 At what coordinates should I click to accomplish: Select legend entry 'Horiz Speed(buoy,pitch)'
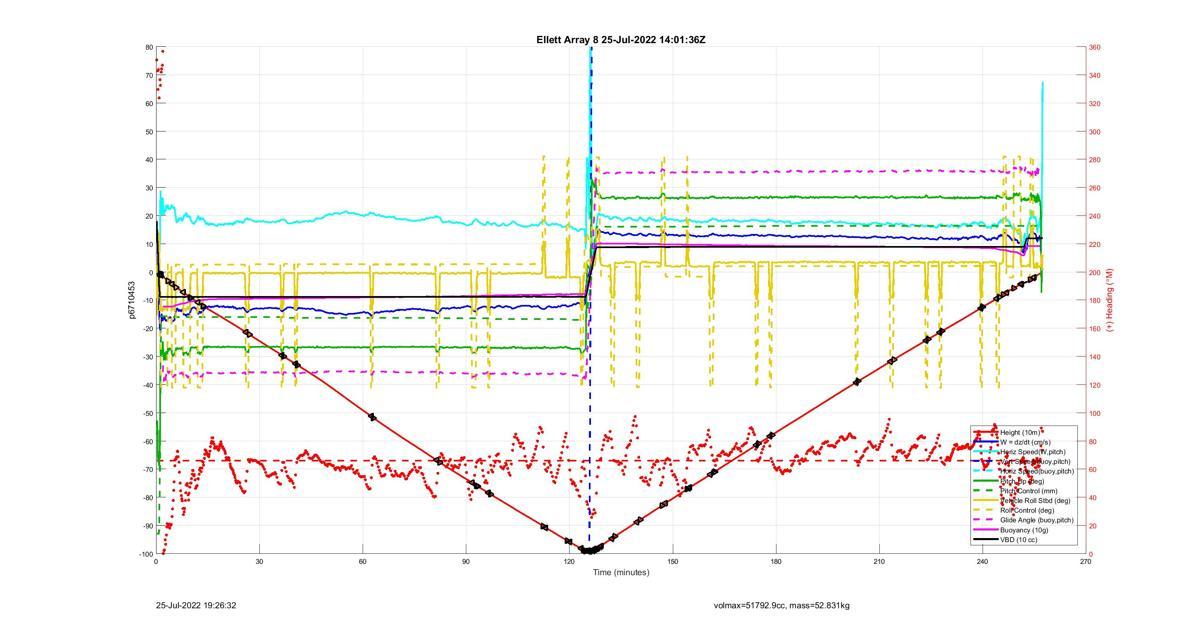pos(1038,471)
